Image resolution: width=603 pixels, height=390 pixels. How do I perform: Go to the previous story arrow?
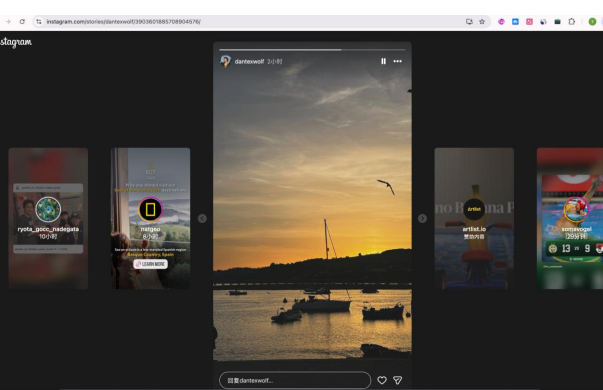click(x=202, y=218)
